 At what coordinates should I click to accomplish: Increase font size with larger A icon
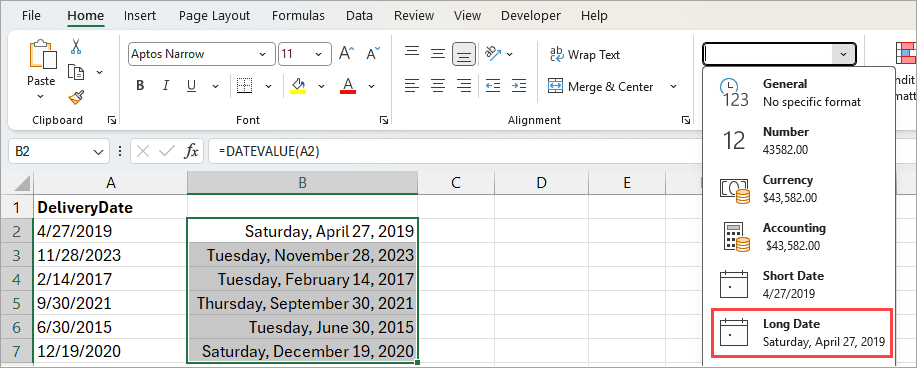(346, 54)
